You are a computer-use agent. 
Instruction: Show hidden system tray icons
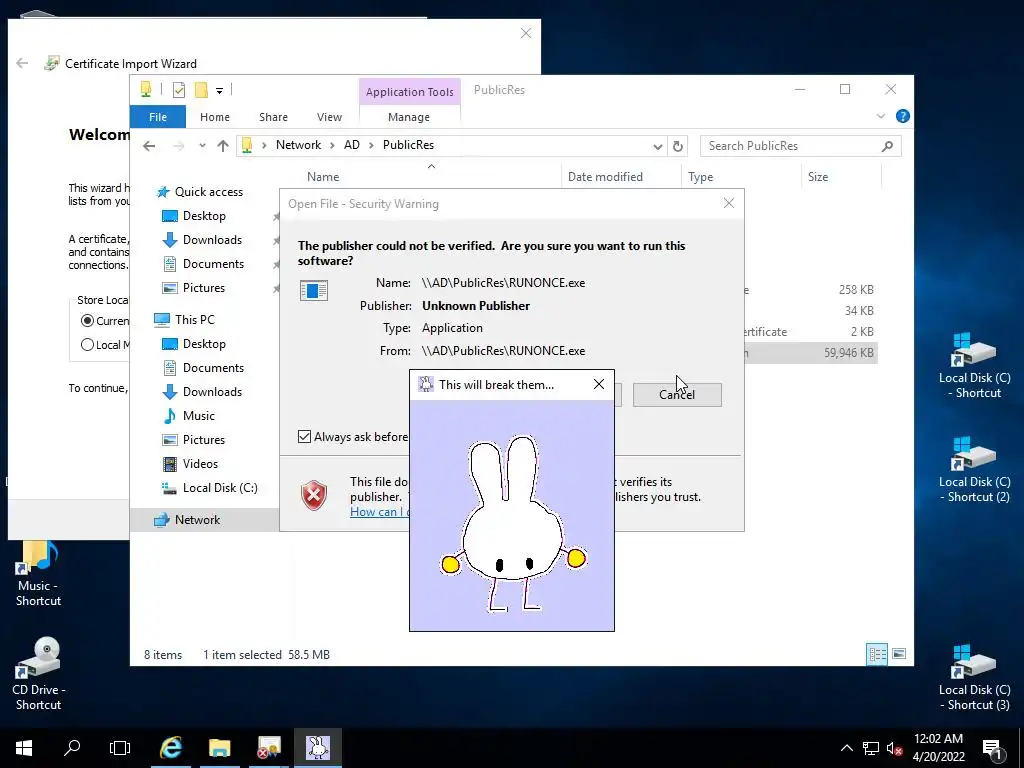pos(846,748)
